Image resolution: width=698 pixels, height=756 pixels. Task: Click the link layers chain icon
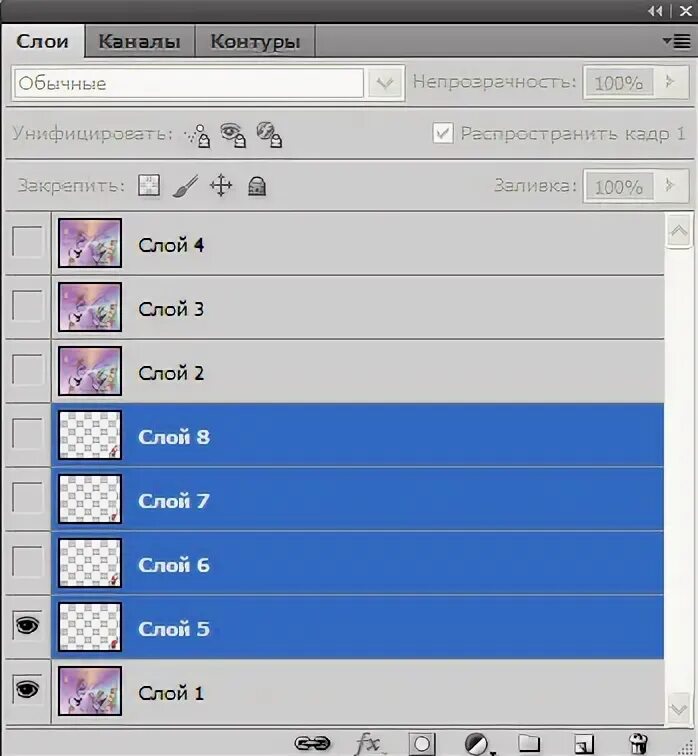coord(312,743)
